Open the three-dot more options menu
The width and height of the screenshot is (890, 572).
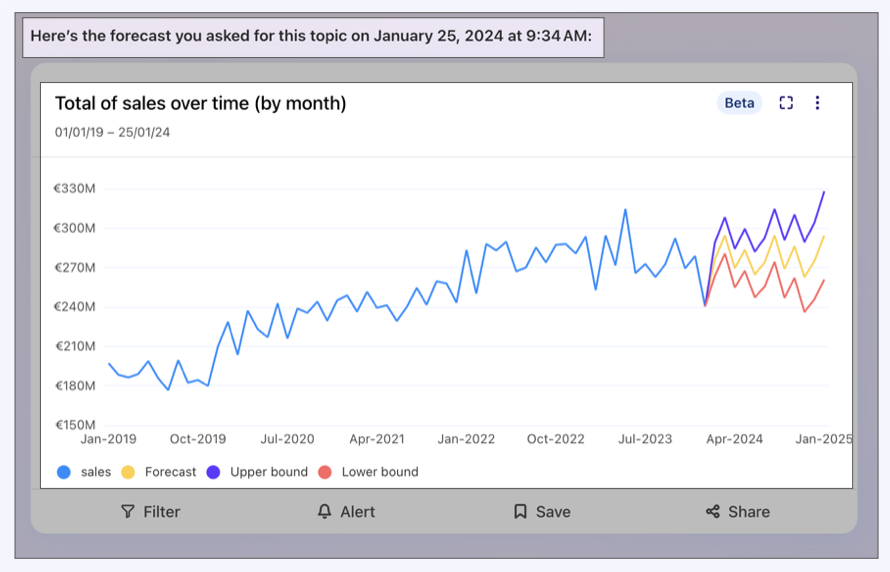coord(817,103)
